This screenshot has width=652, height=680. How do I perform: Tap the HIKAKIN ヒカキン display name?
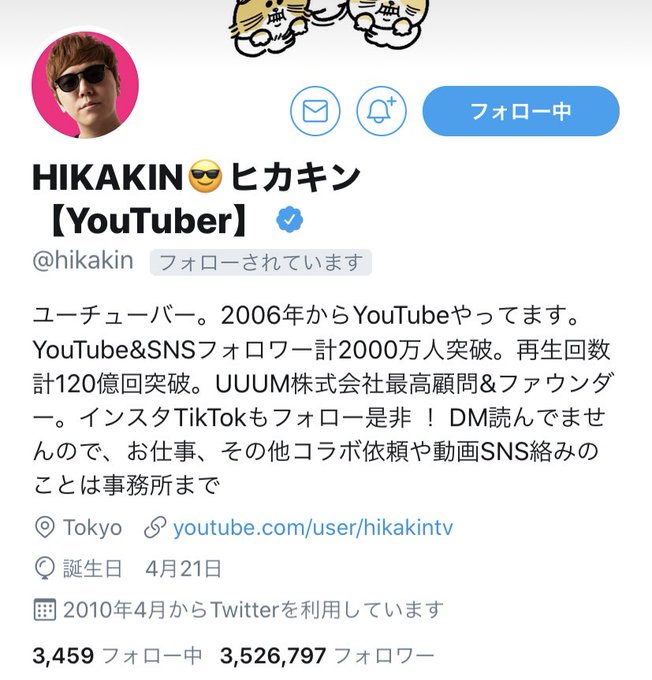pyautogui.click(x=196, y=199)
